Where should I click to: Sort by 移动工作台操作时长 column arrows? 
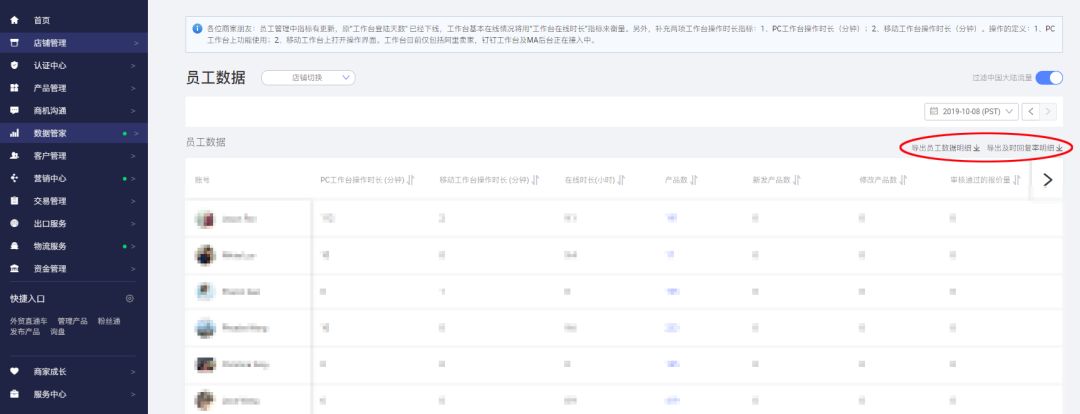535,180
